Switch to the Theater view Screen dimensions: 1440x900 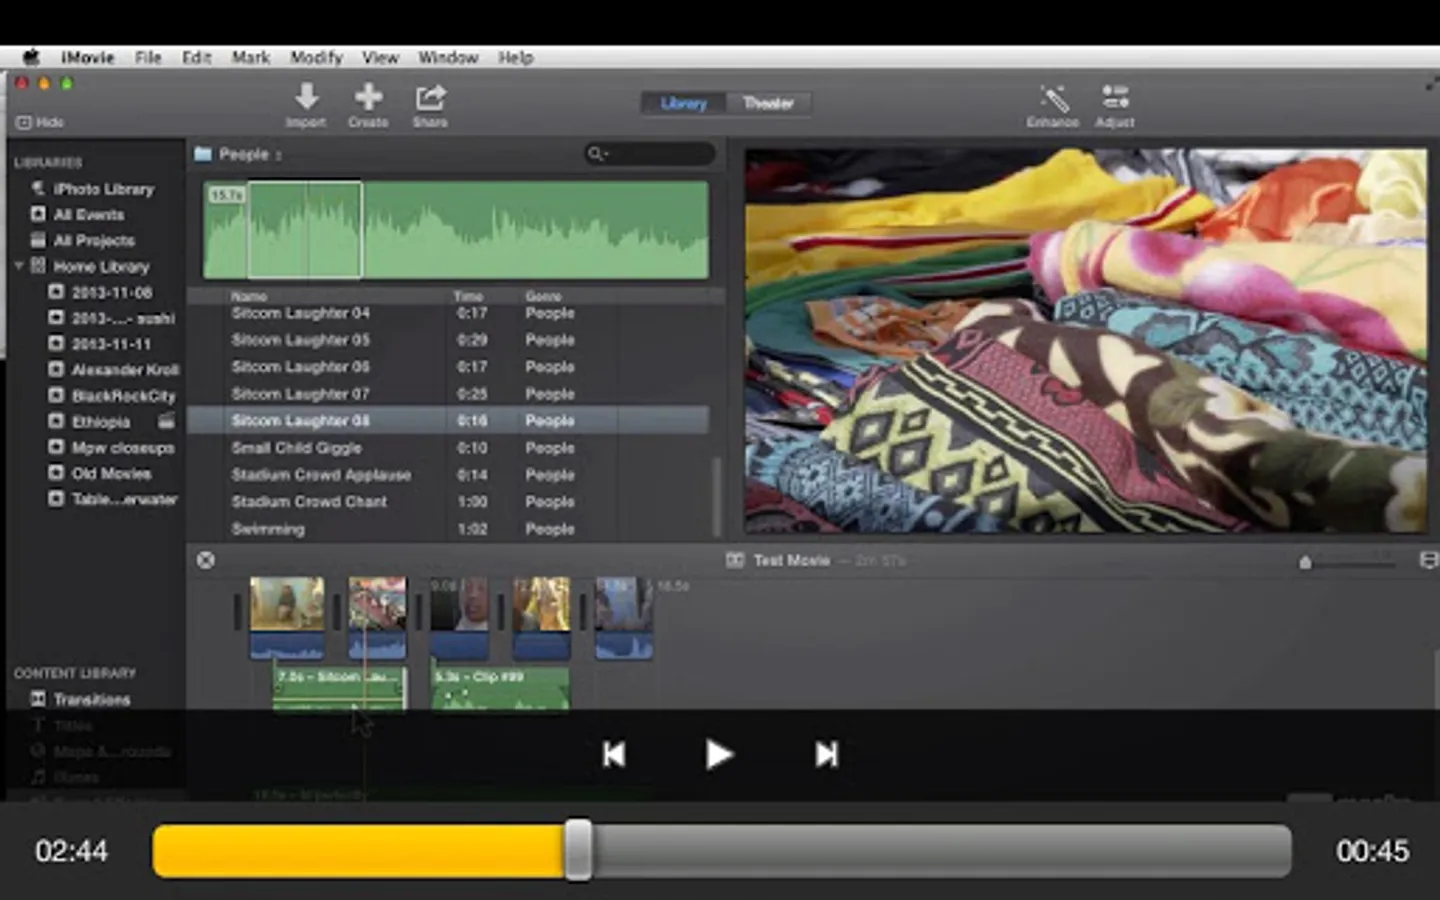[x=767, y=103]
